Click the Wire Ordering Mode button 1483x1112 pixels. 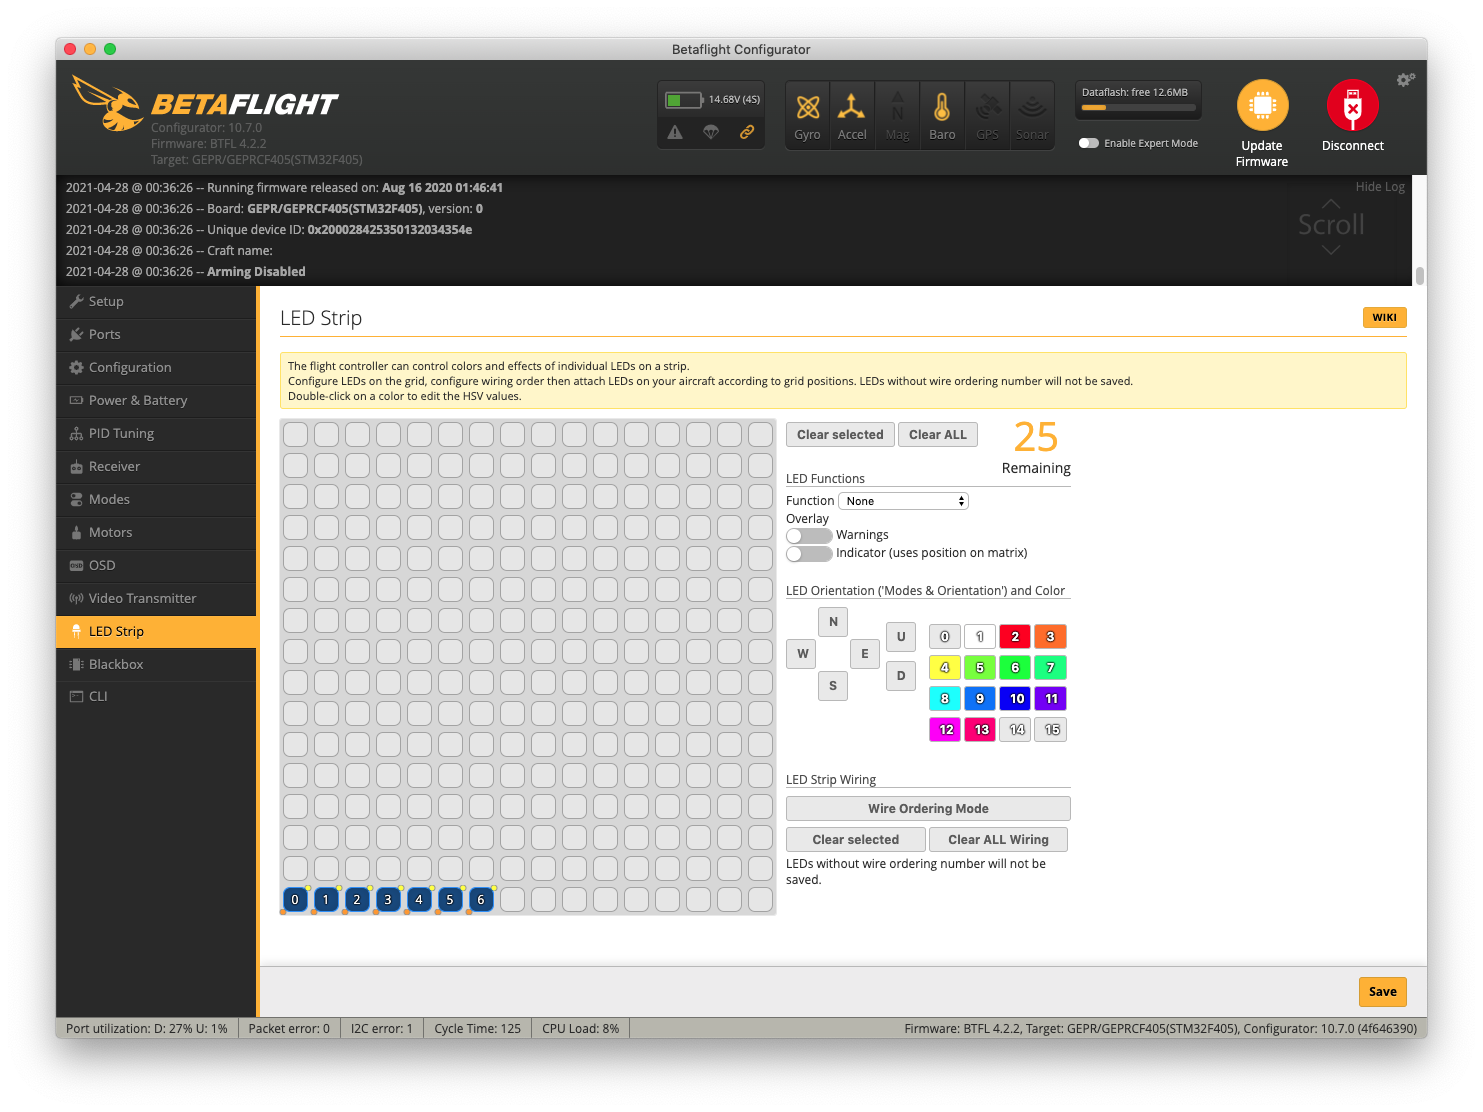(928, 808)
